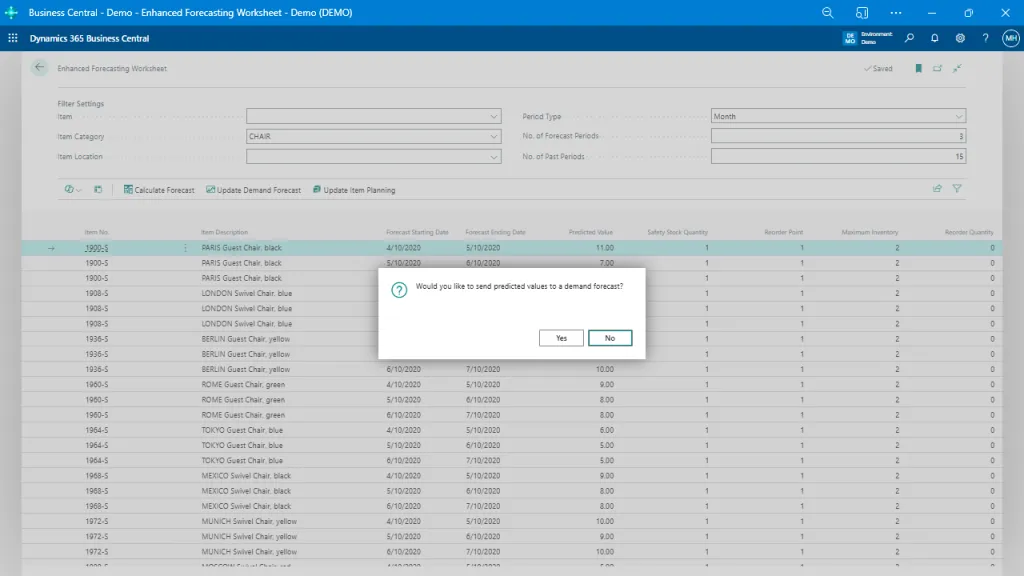Dismiss the demand forecast dialog with No
Viewport: 1024px width, 576px height.
click(x=610, y=337)
